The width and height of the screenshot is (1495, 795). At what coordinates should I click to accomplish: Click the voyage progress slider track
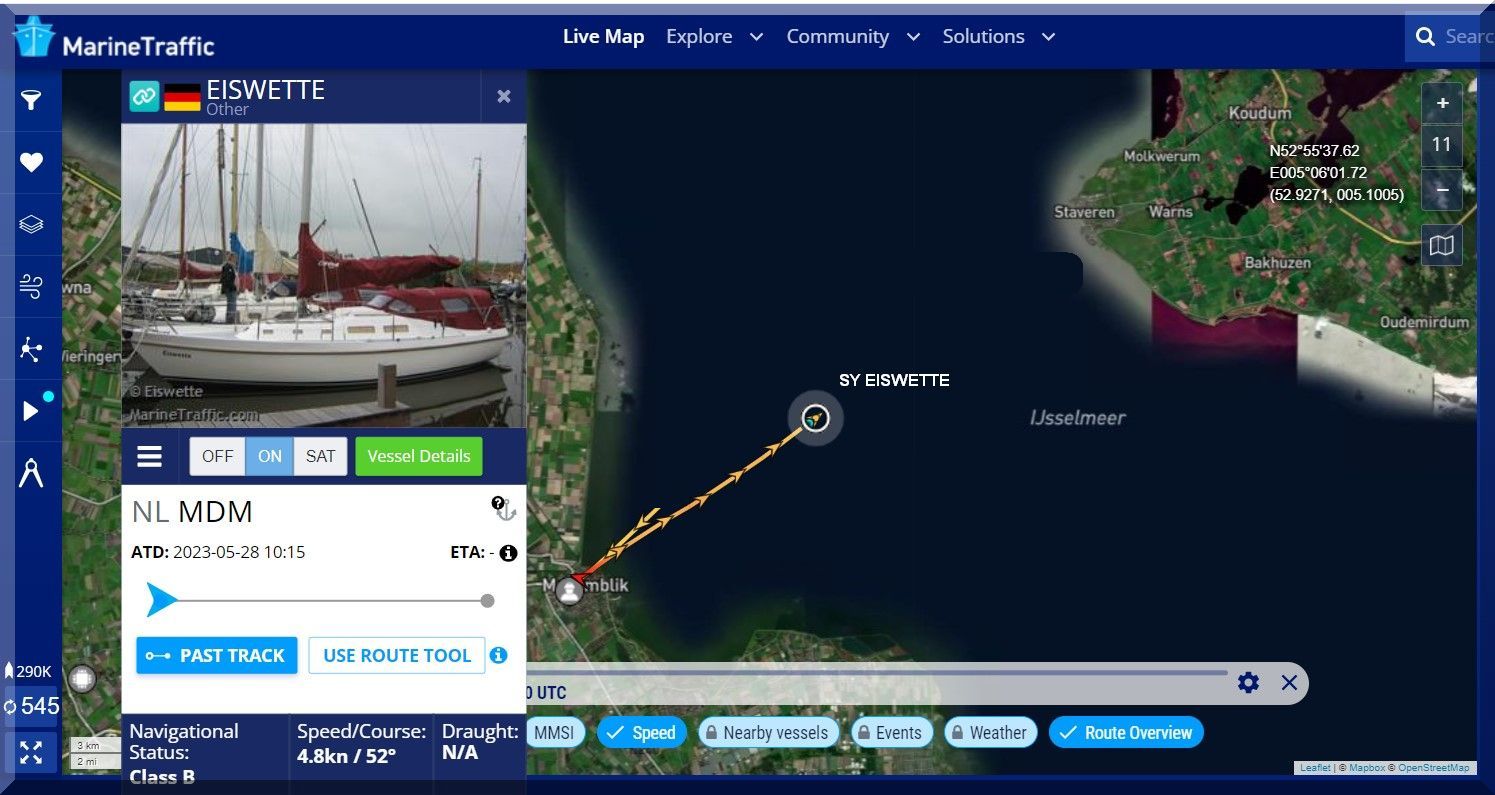point(320,601)
